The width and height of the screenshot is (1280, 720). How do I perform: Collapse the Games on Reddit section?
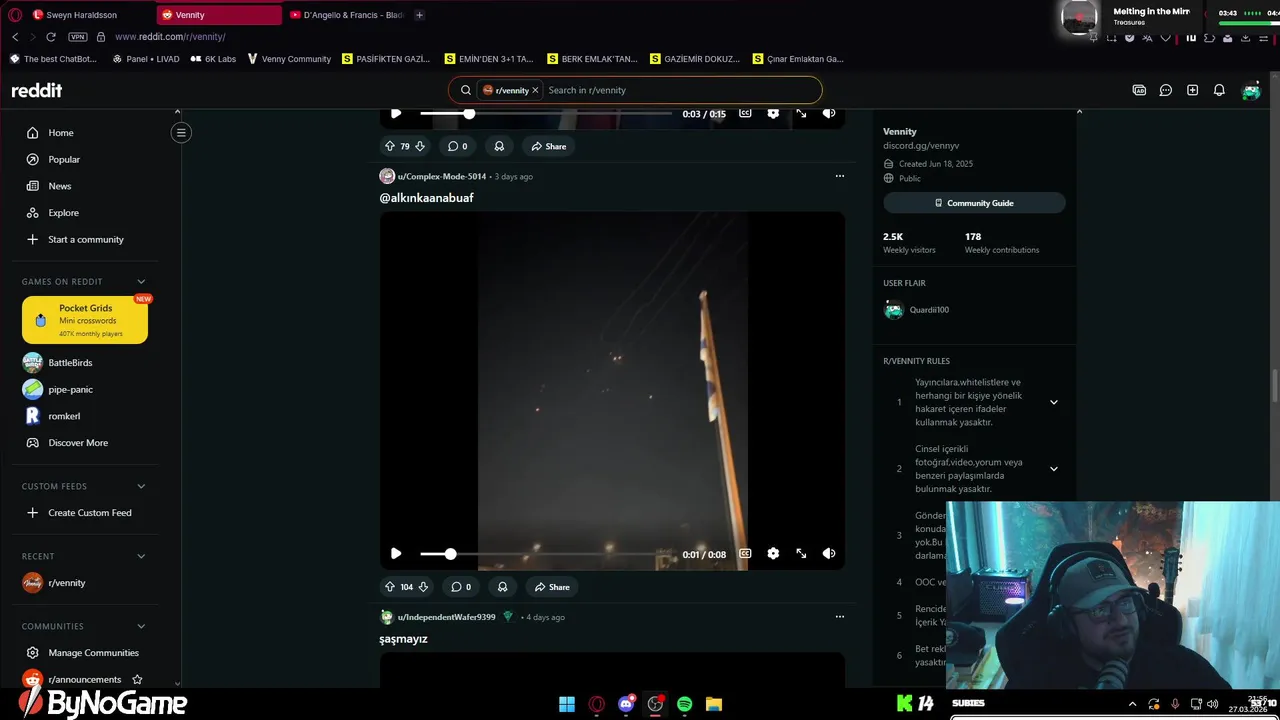click(141, 282)
